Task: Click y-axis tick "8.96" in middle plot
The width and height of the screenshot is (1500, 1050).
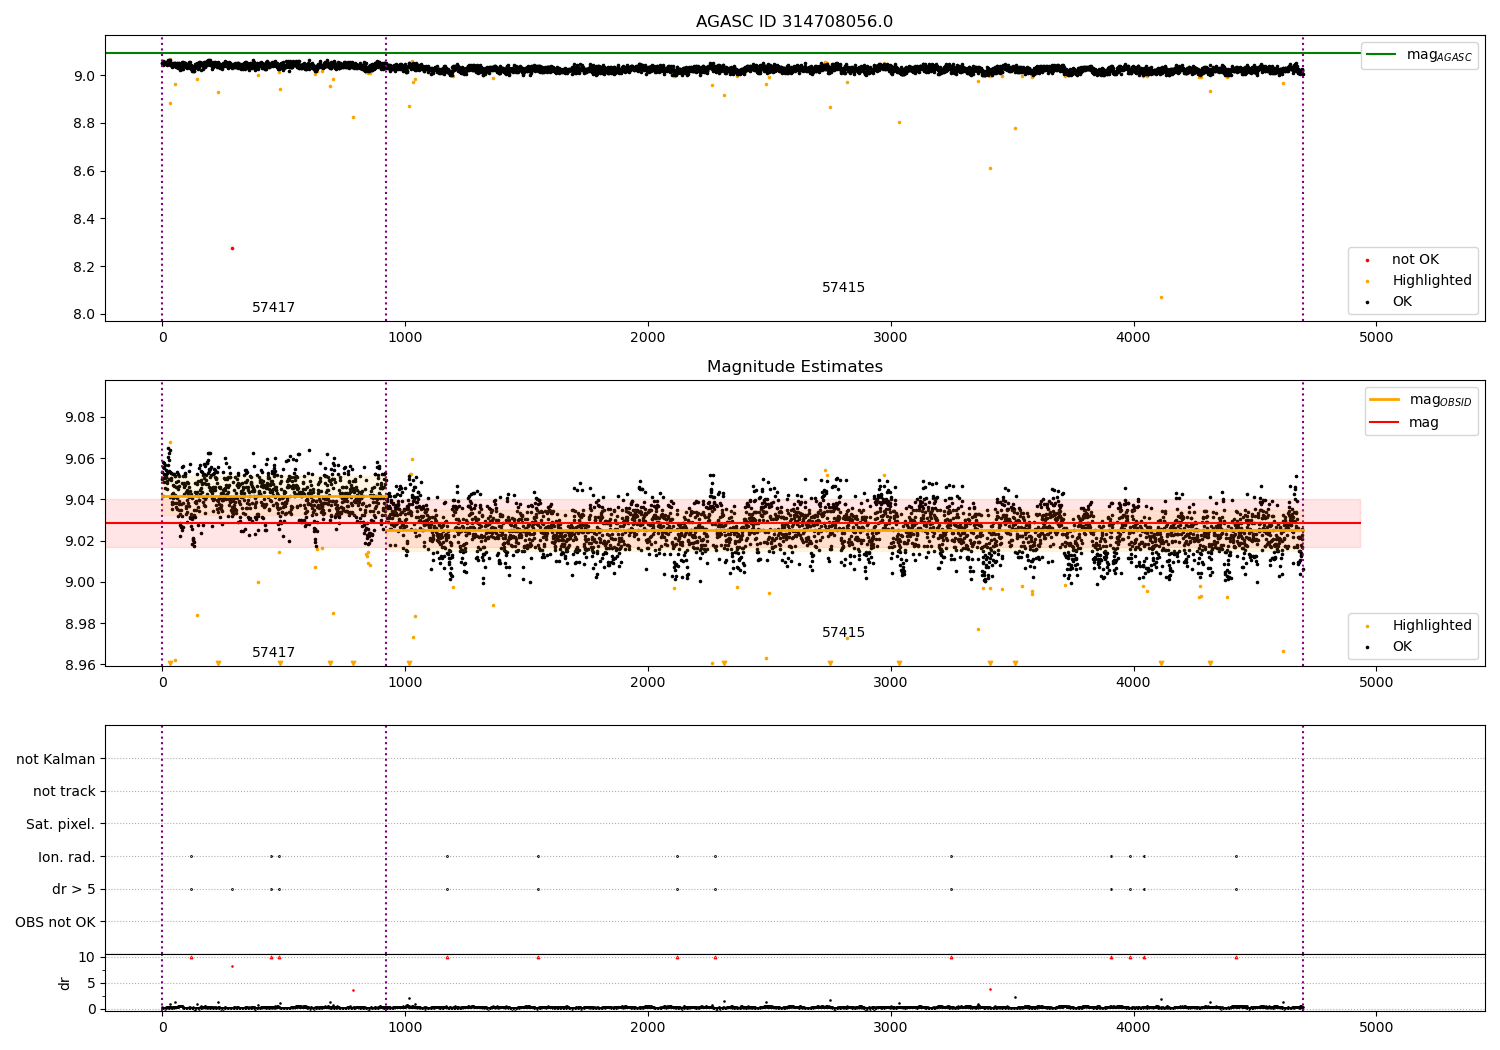Action: pyautogui.click(x=80, y=665)
